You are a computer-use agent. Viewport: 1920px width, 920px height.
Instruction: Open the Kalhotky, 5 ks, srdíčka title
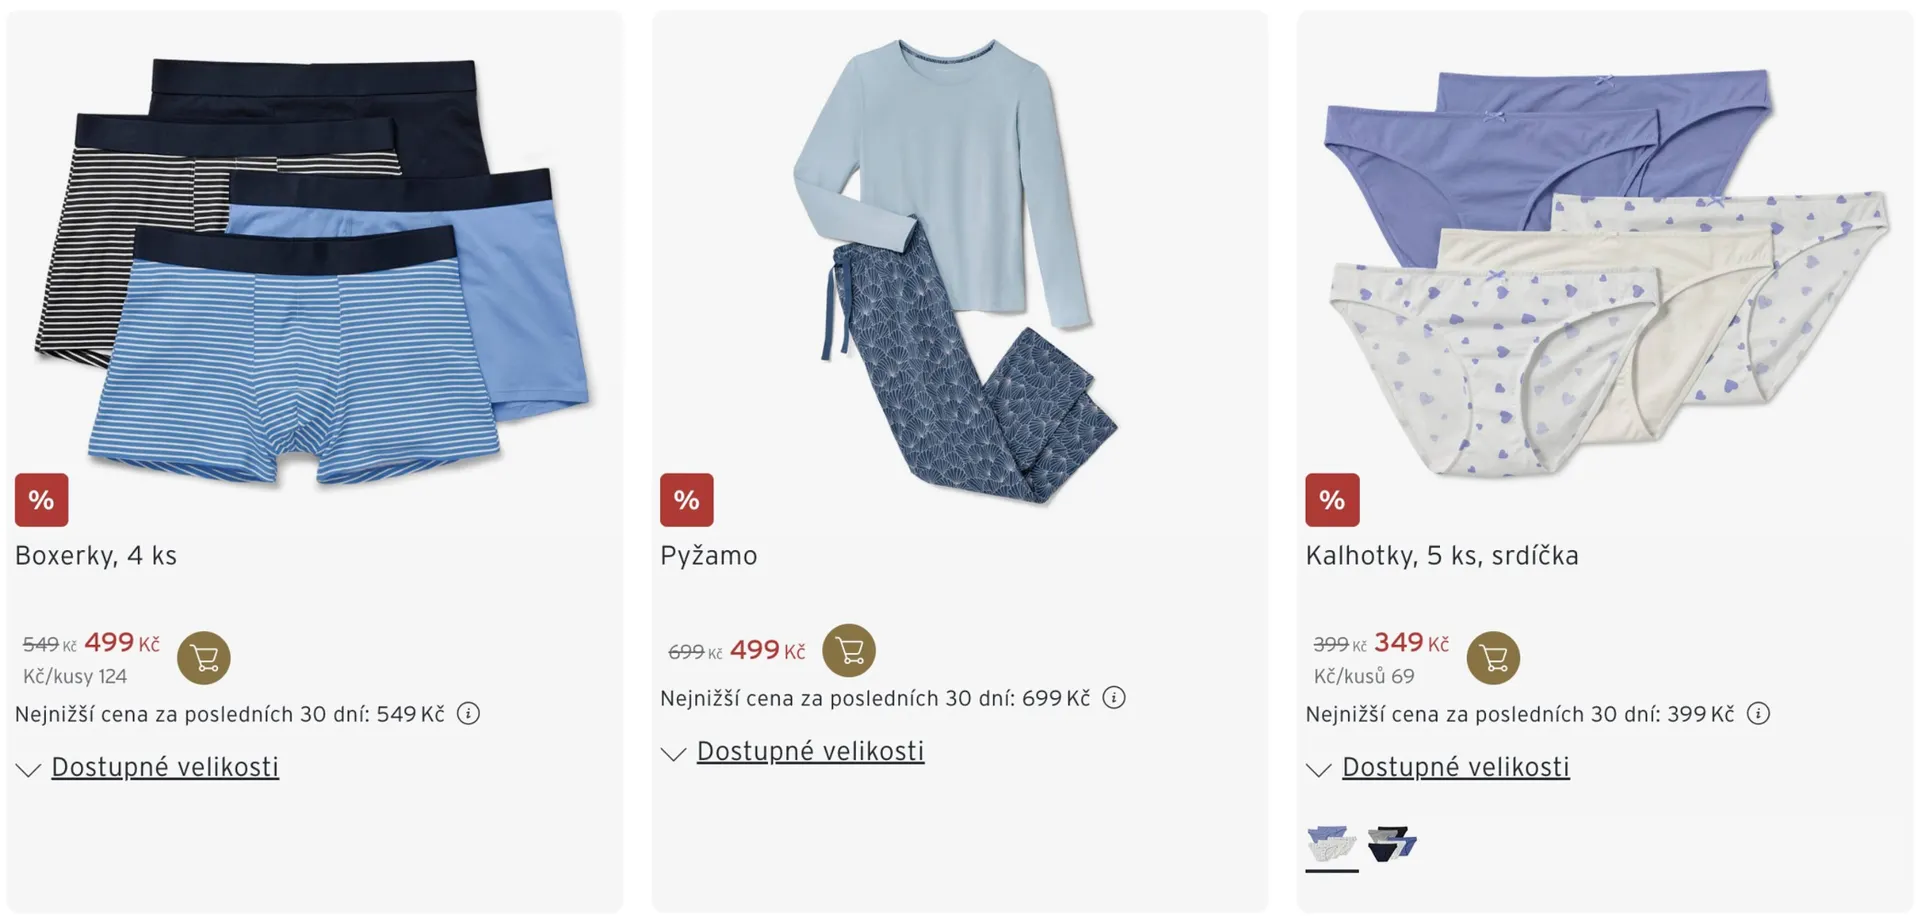click(1442, 556)
